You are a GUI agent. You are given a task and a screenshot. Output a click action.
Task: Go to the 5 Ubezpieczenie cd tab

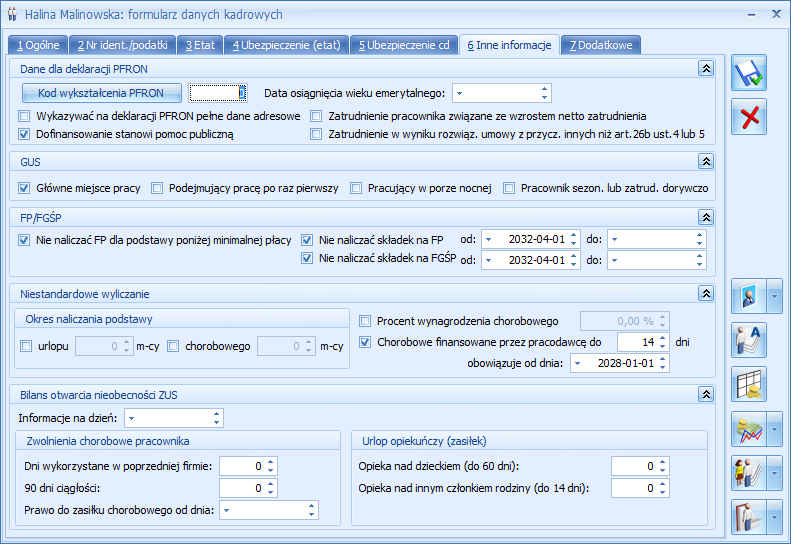point(404,45)
